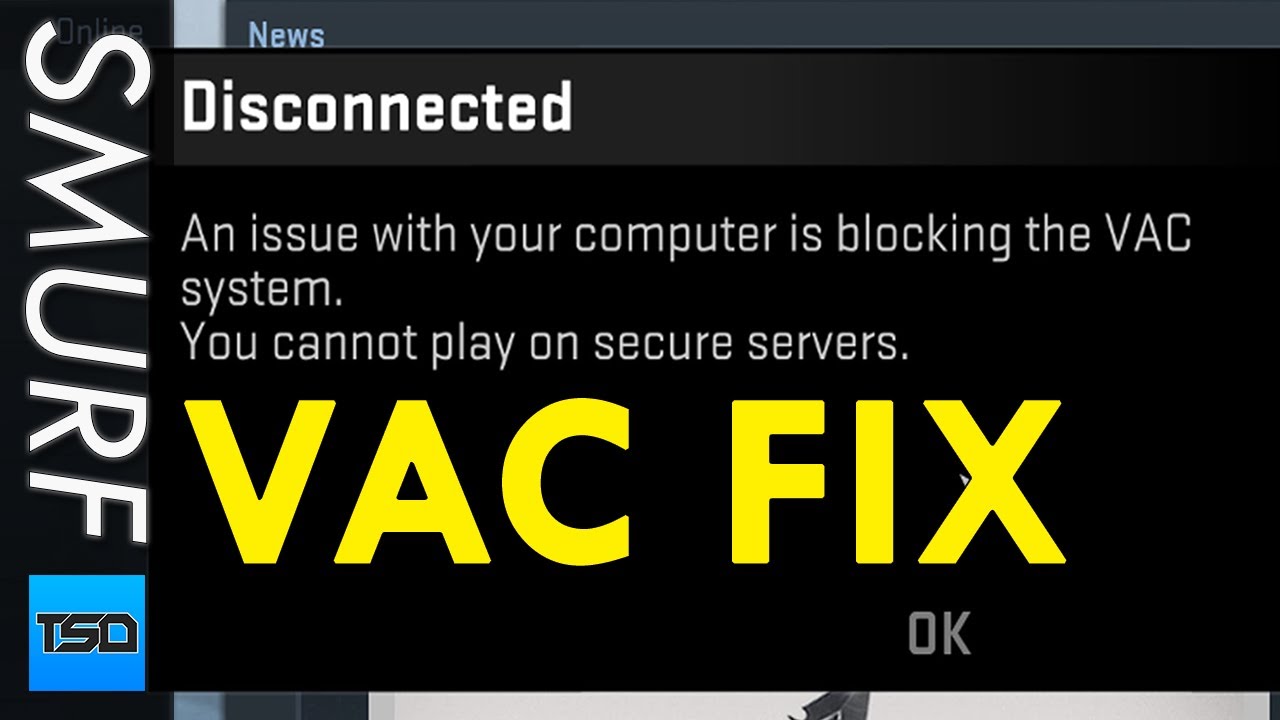Click the 'You cannot play on secure servers' text
This screenshot has width=1280, height=720.
point(545,345)
